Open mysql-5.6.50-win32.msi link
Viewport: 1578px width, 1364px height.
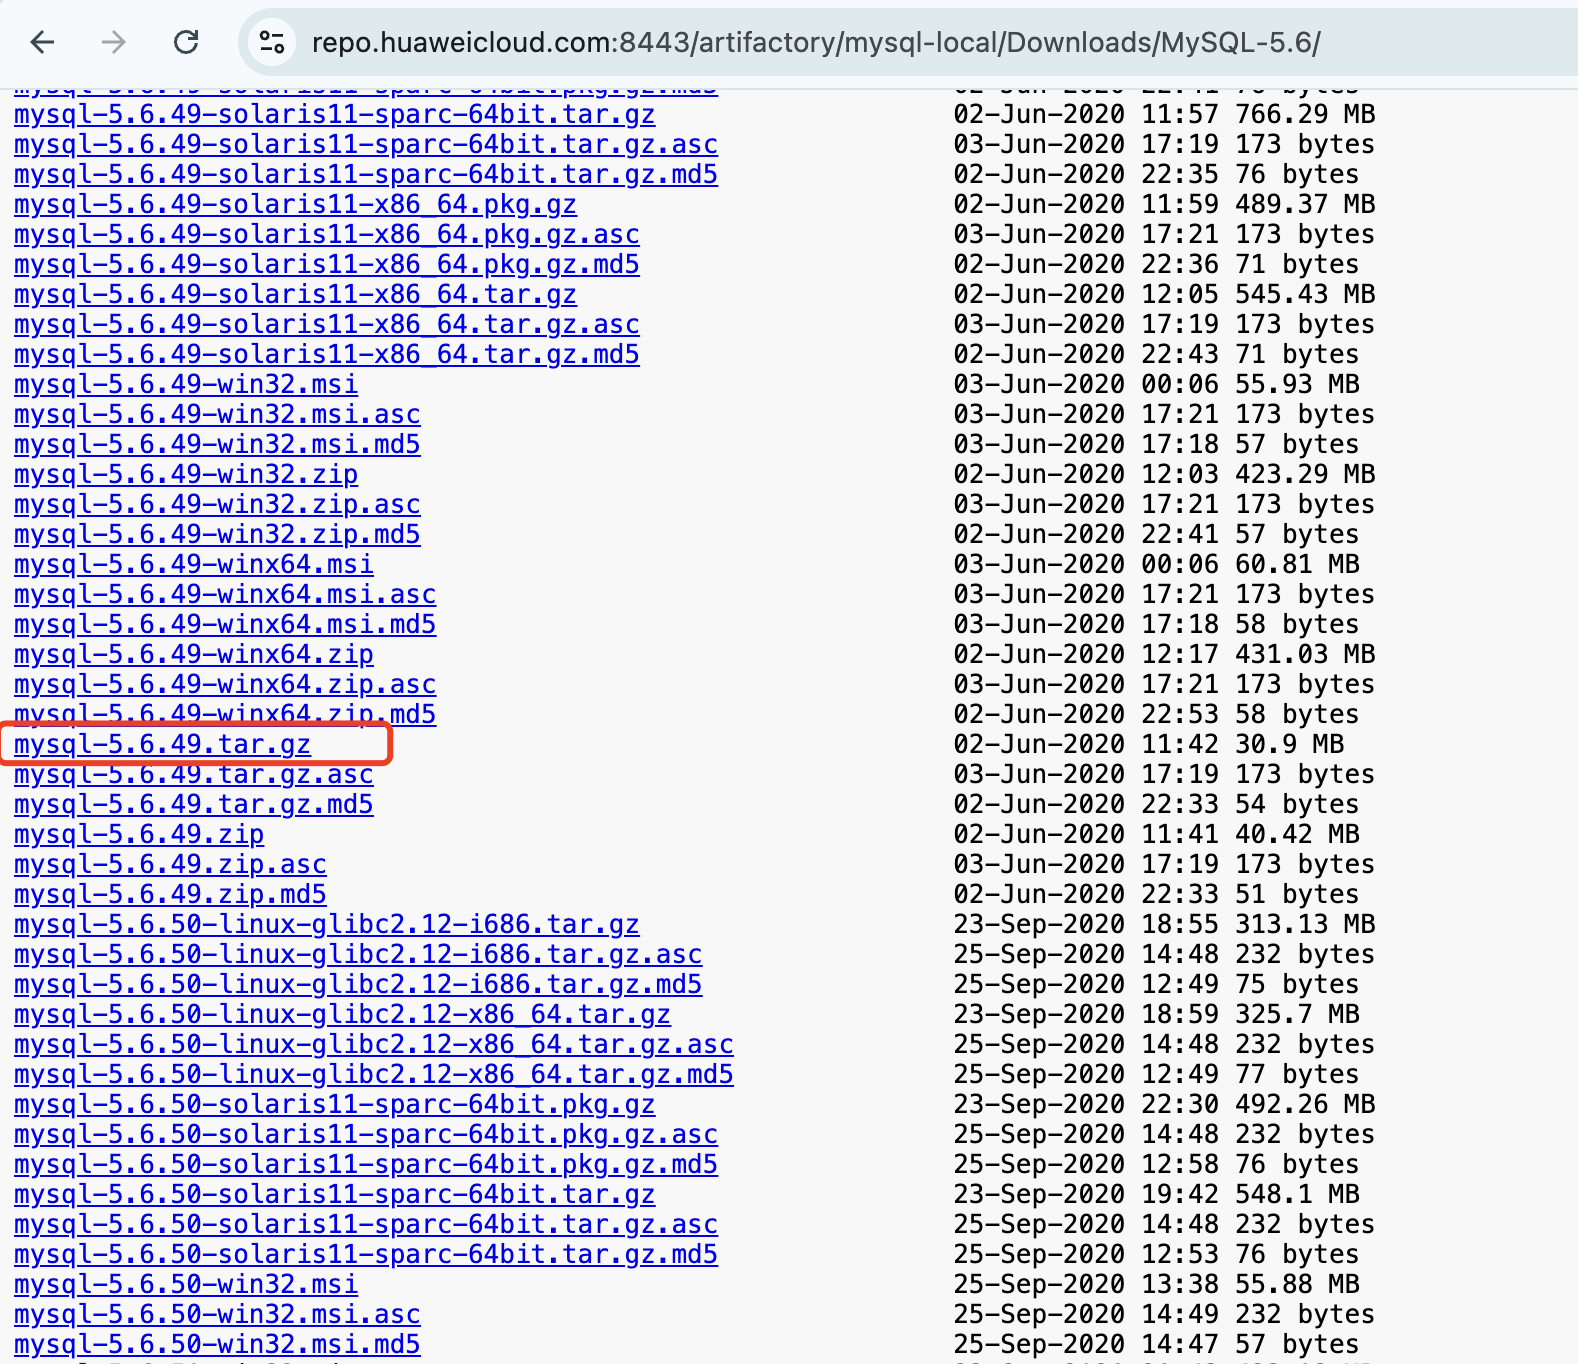click(185, 1284)
